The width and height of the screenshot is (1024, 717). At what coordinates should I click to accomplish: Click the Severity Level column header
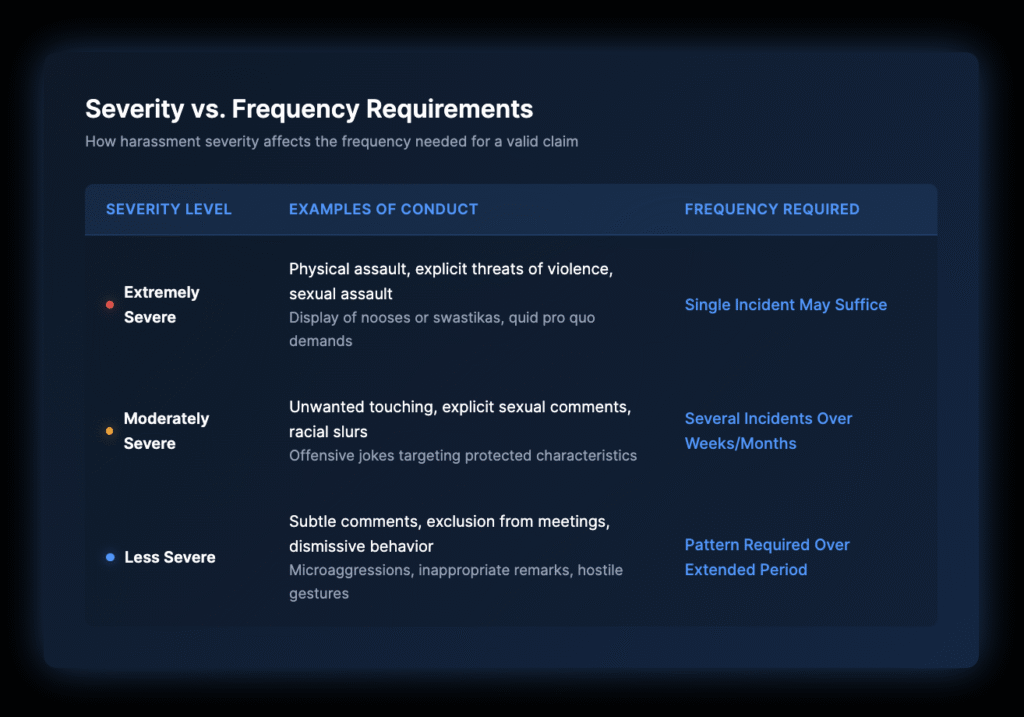tap(169, 210)
